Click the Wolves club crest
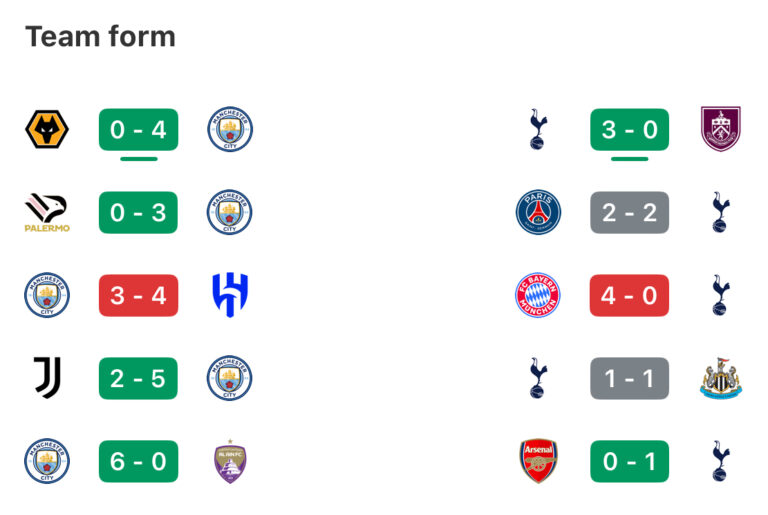 click(x=46, y=130)
